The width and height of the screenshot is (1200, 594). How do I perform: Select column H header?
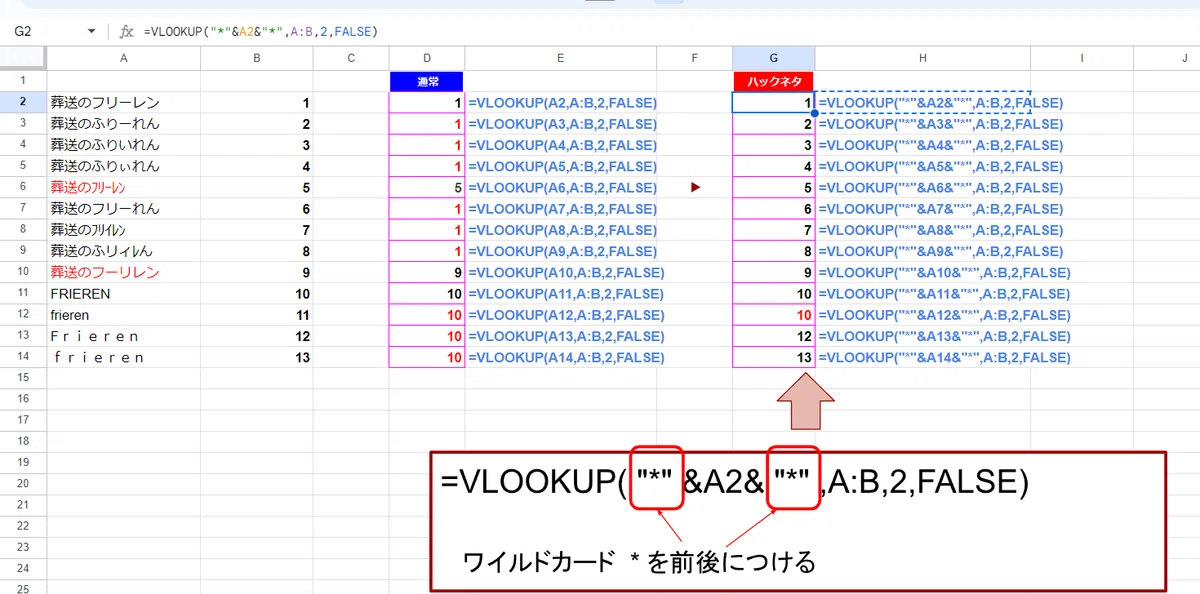(x=923, y=59)
